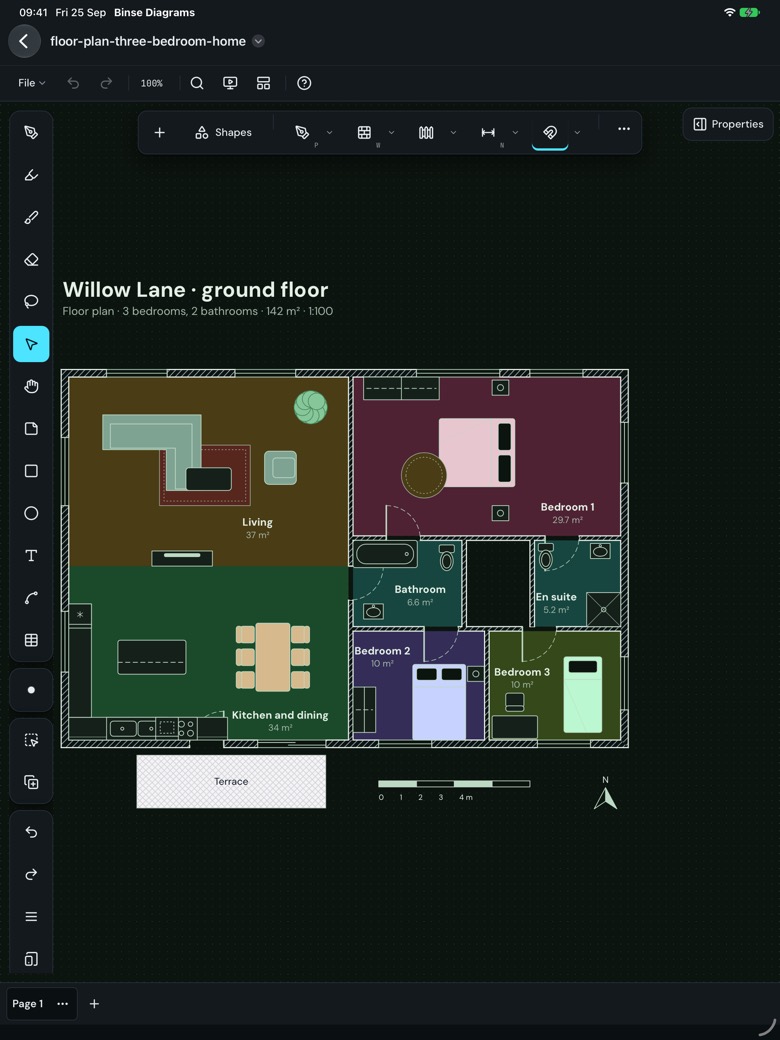Viewport: 780px width, 1040px height.
Task: Open the File menu
Action: point(31,83)
